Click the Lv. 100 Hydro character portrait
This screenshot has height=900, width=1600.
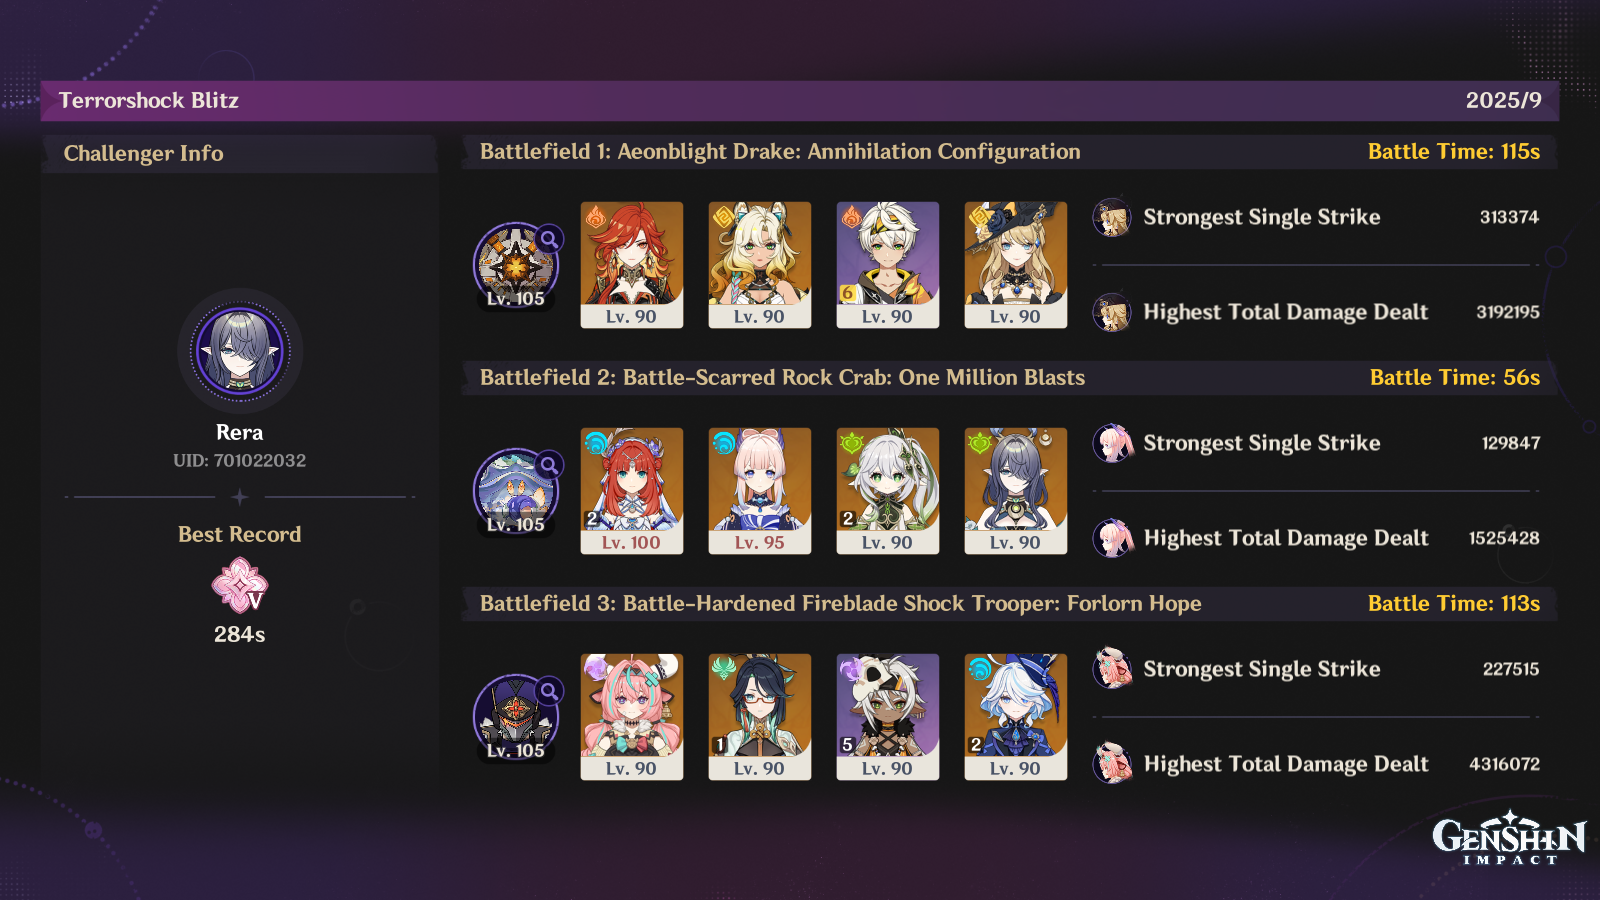[x=632, y=491]
